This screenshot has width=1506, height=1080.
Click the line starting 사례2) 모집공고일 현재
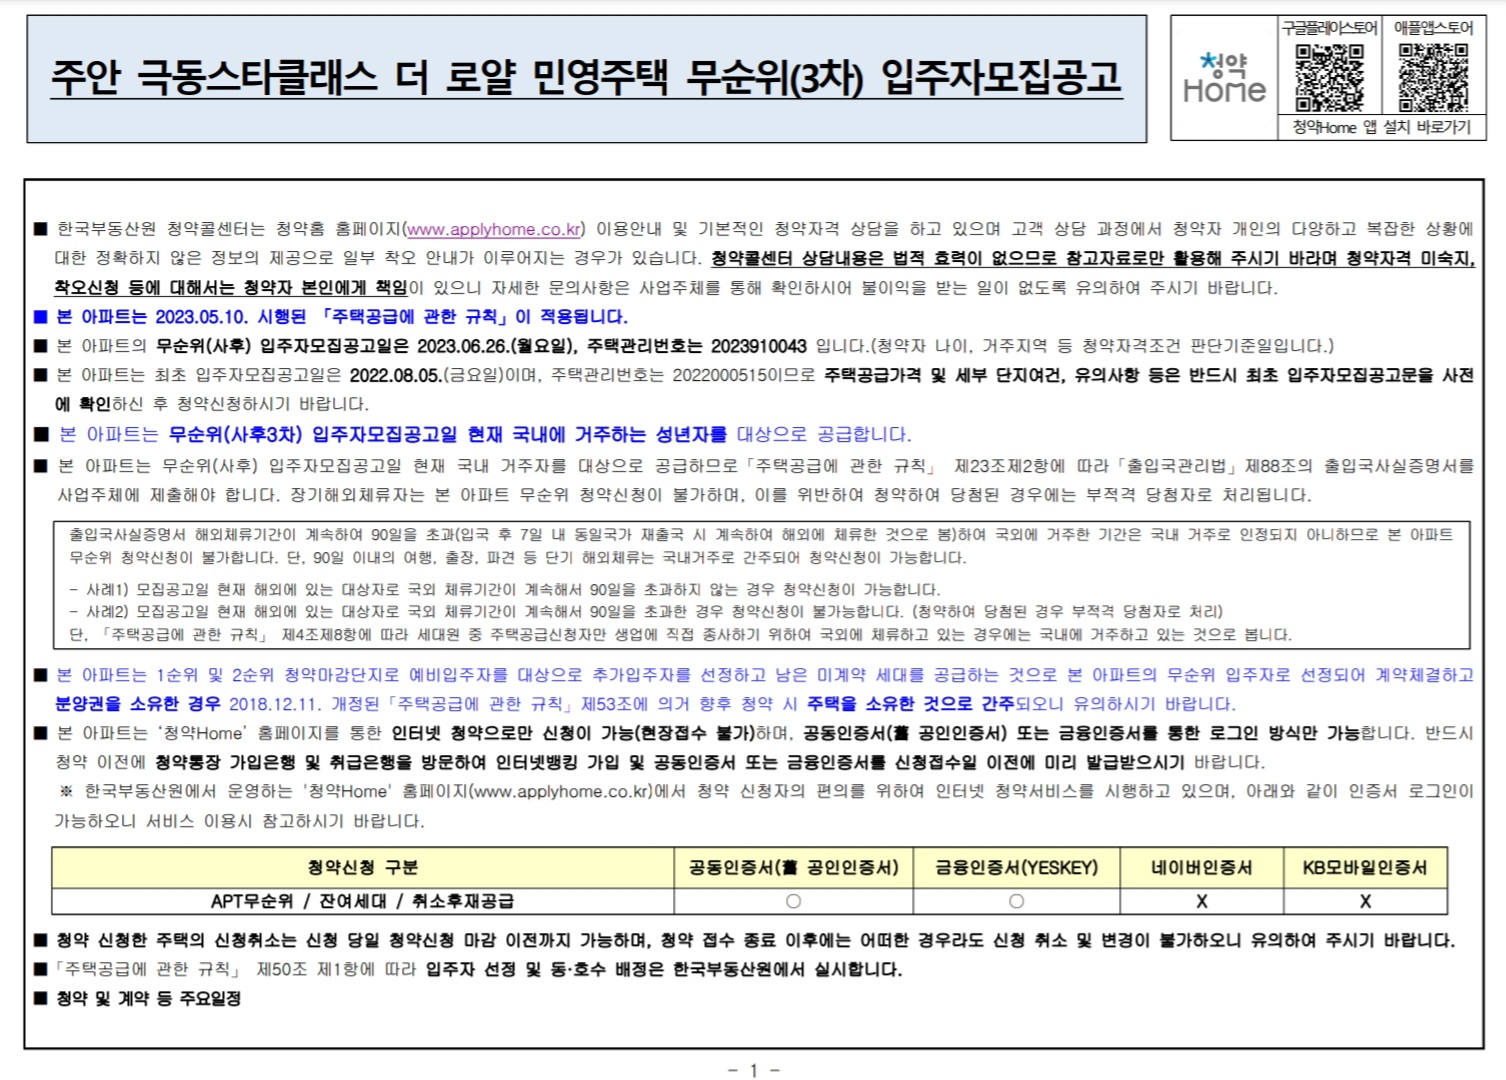point(646,611)
